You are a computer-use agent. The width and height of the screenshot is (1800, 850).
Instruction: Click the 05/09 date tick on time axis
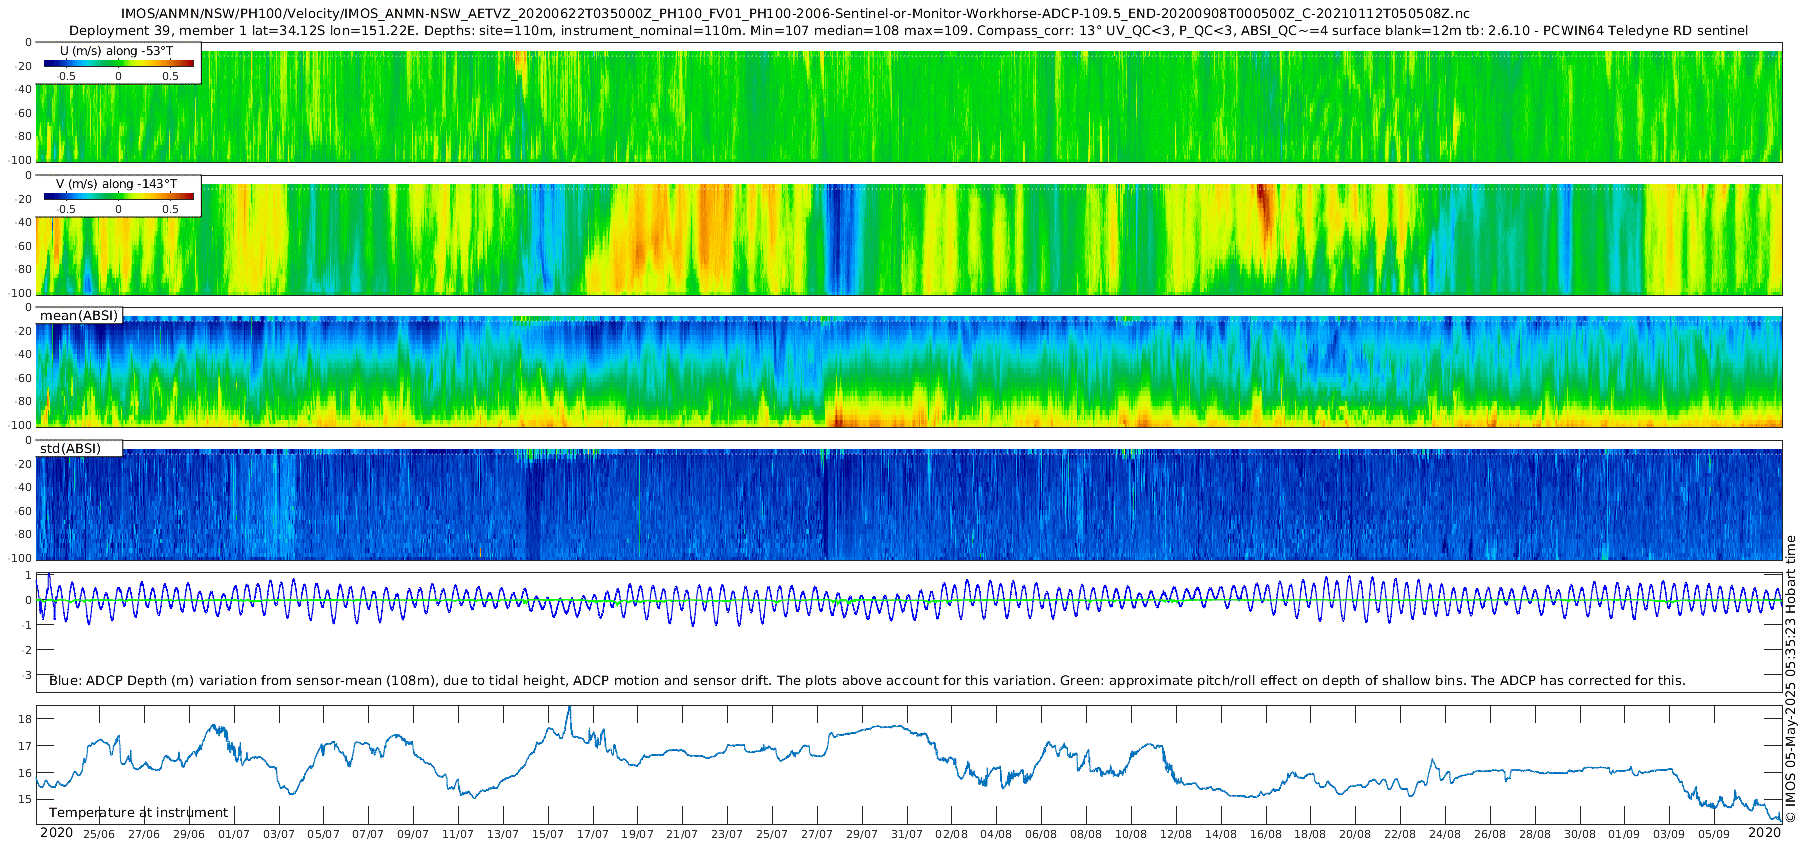coord(1714,834)
